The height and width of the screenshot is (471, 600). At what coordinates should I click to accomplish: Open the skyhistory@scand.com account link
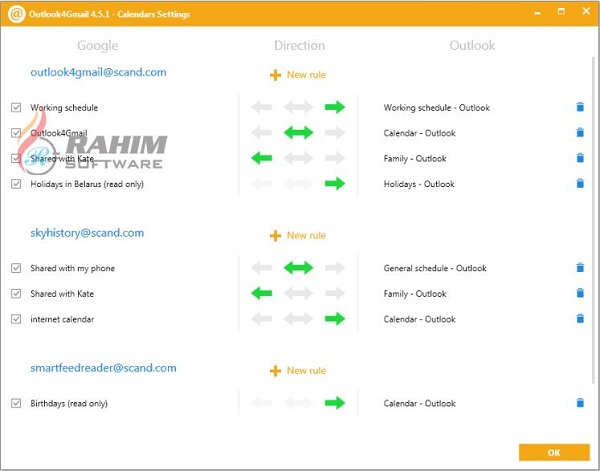87,233
